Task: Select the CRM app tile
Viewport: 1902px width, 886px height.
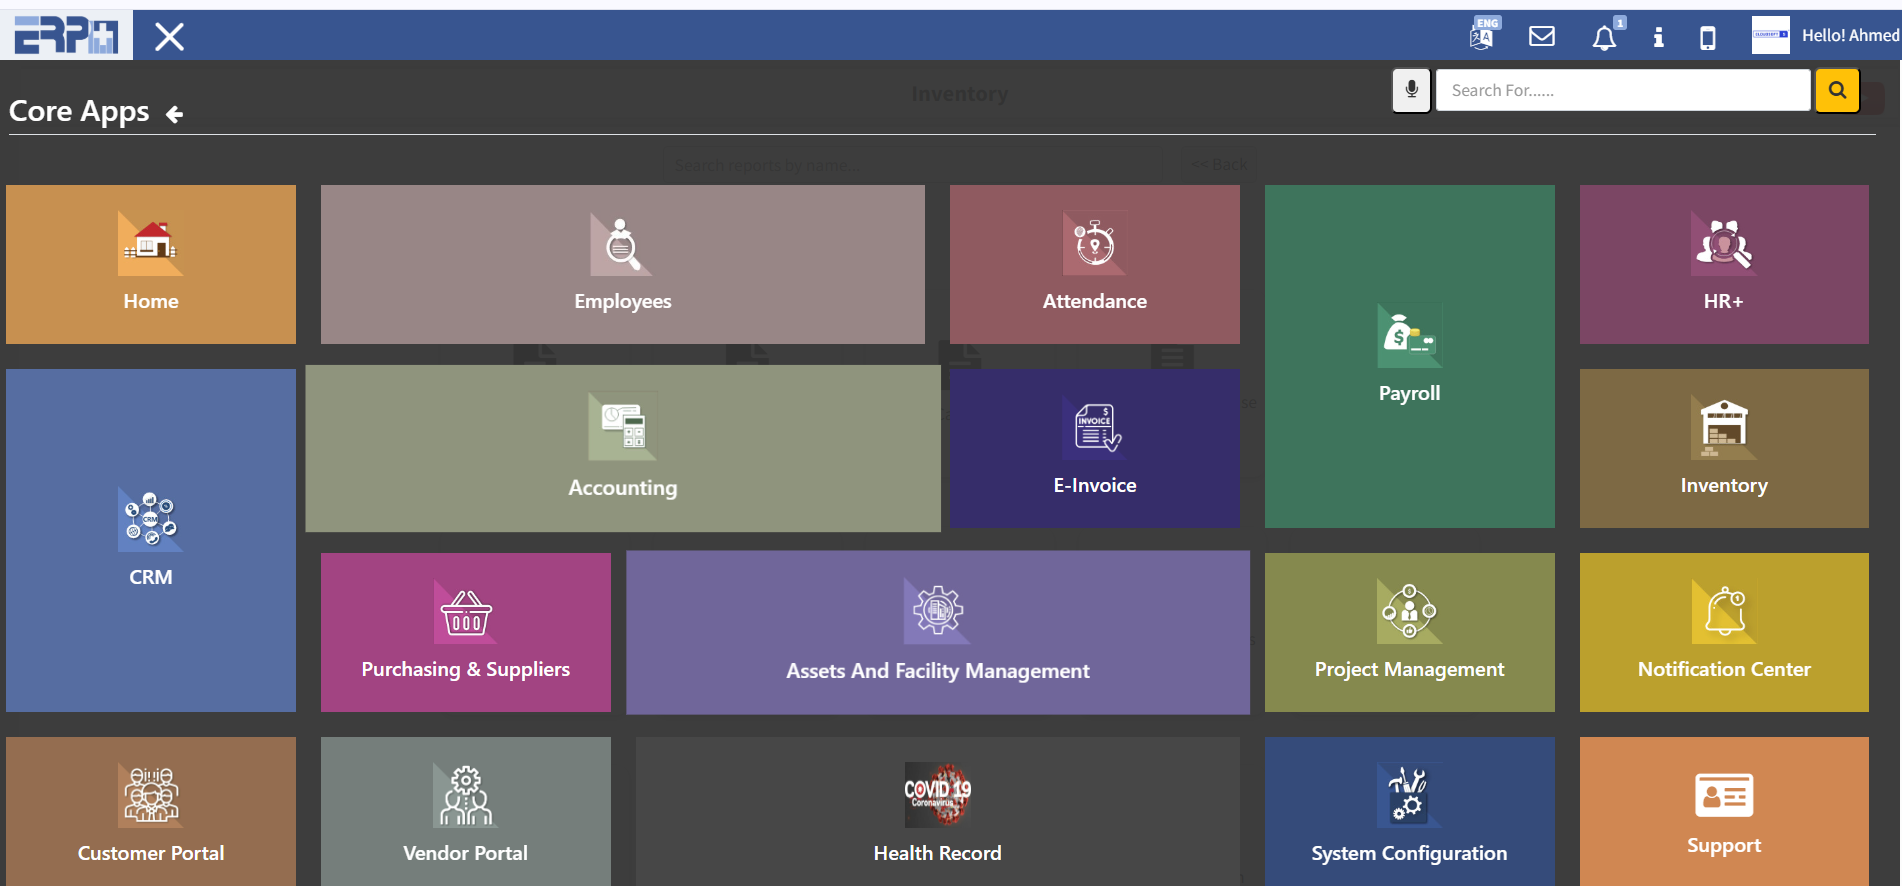Action: 151,540
